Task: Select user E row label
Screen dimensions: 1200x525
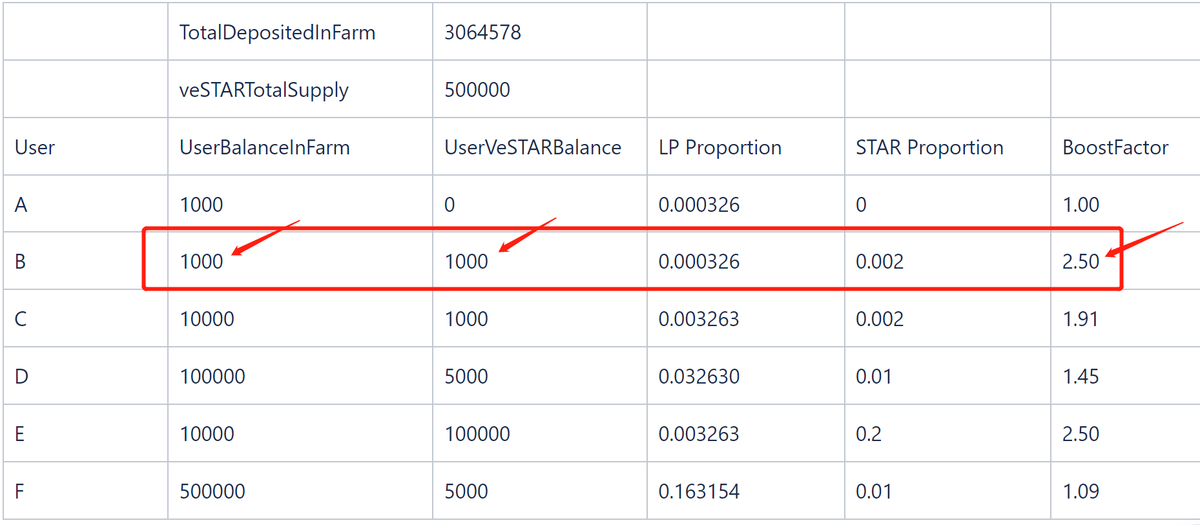Action: [x=21, y=434]
